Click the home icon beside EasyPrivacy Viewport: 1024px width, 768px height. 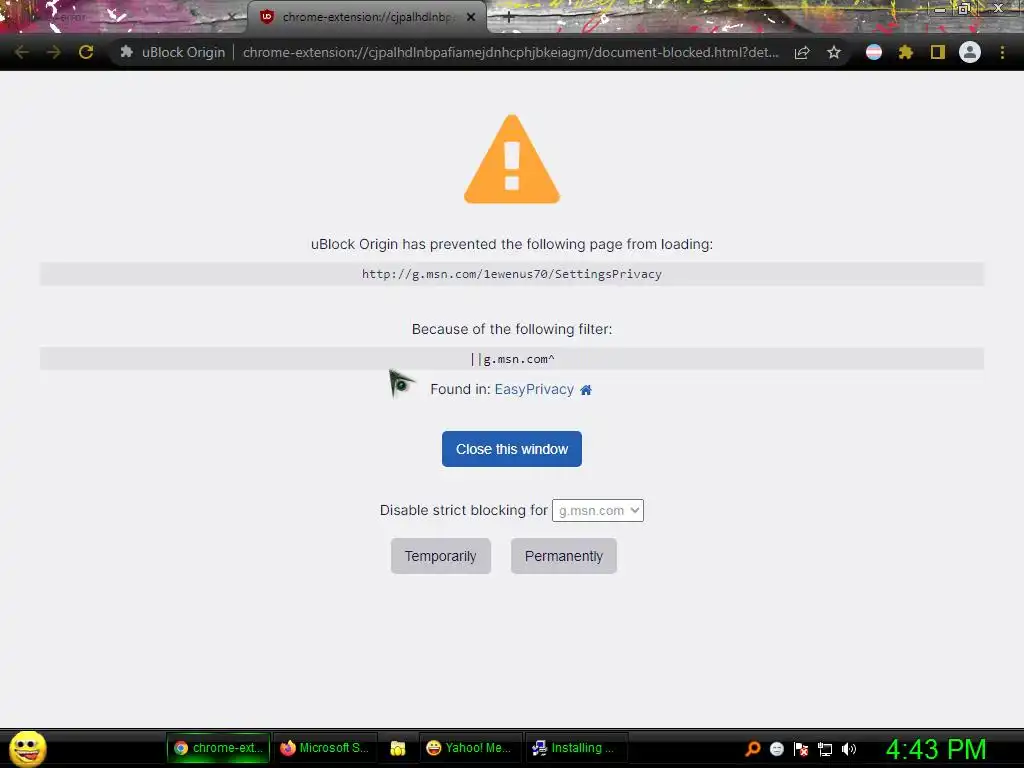point(586,390)
